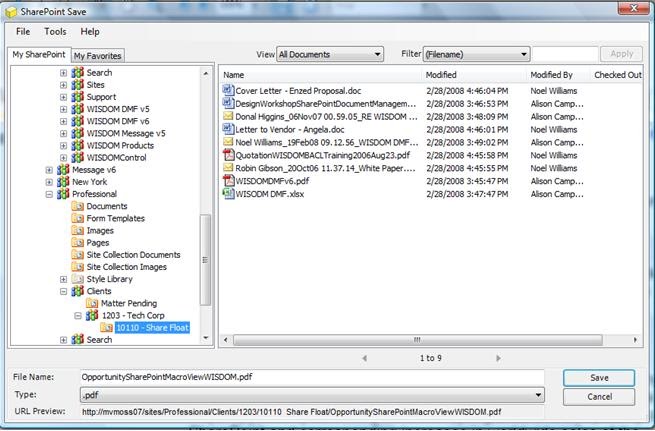Sort by the Modified column header
The width and height of the screenshot is (655, 431).
tap(475, 75)
